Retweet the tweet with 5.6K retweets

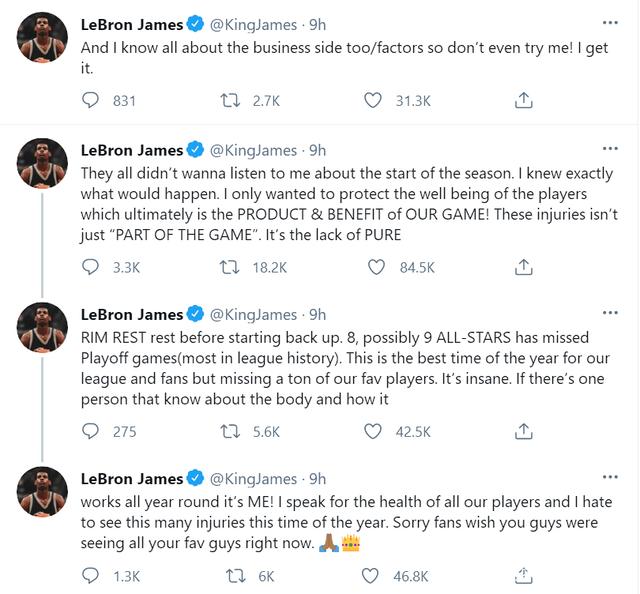pyautogui.click(x=227, y=431)
